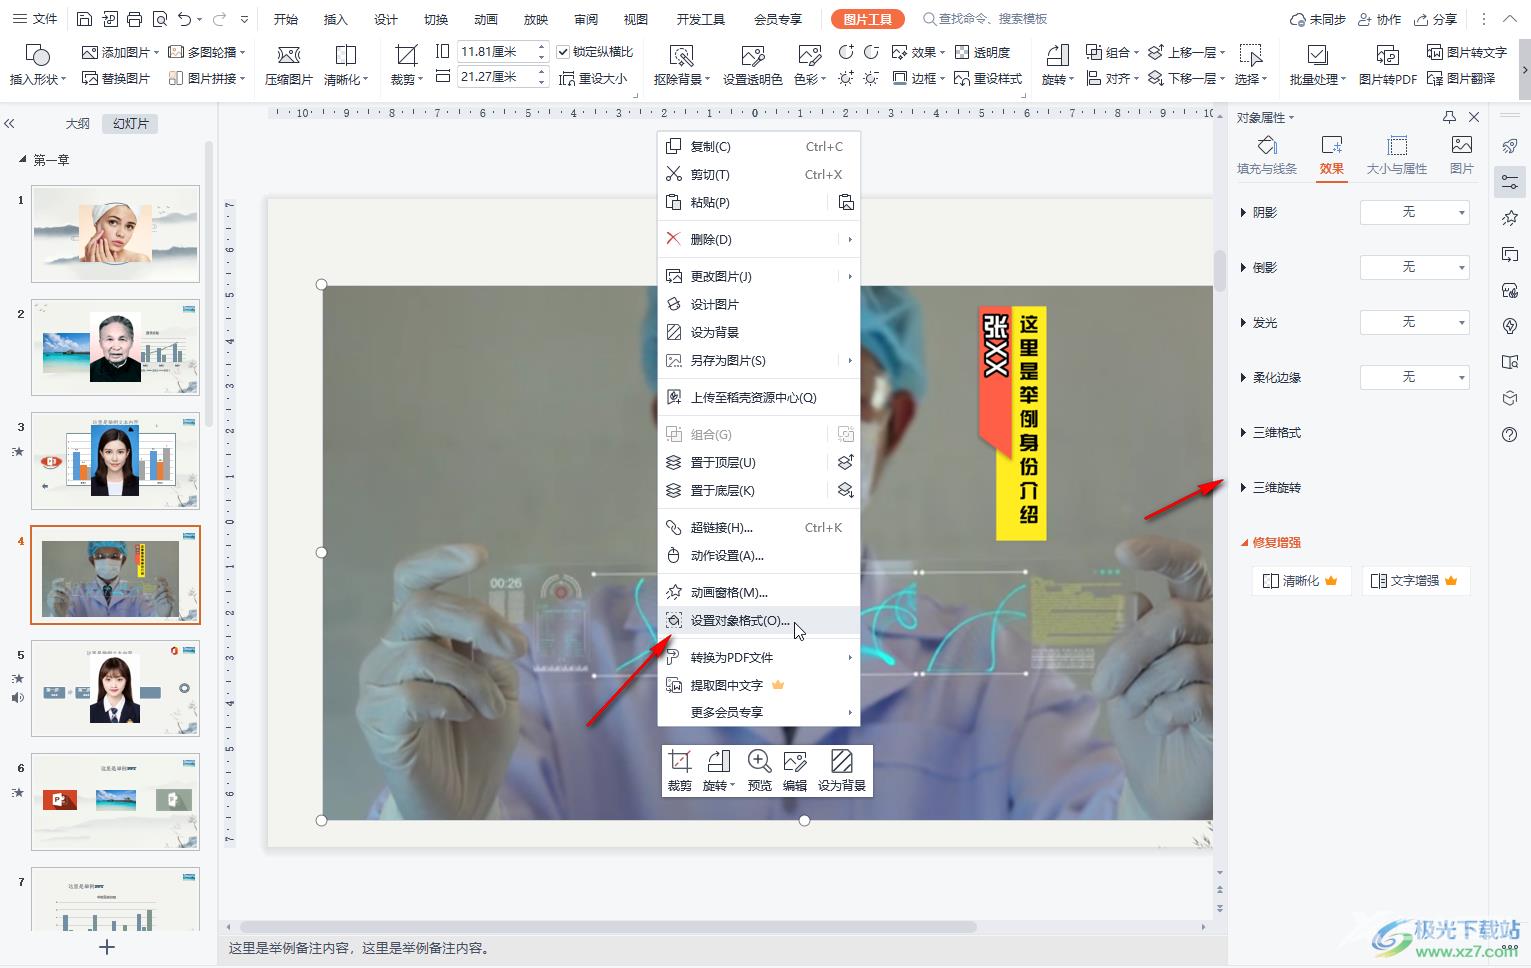1531x968 pixels.
Task: Click the Sharpen enhancement button
Action: (x=1301, y=581)
